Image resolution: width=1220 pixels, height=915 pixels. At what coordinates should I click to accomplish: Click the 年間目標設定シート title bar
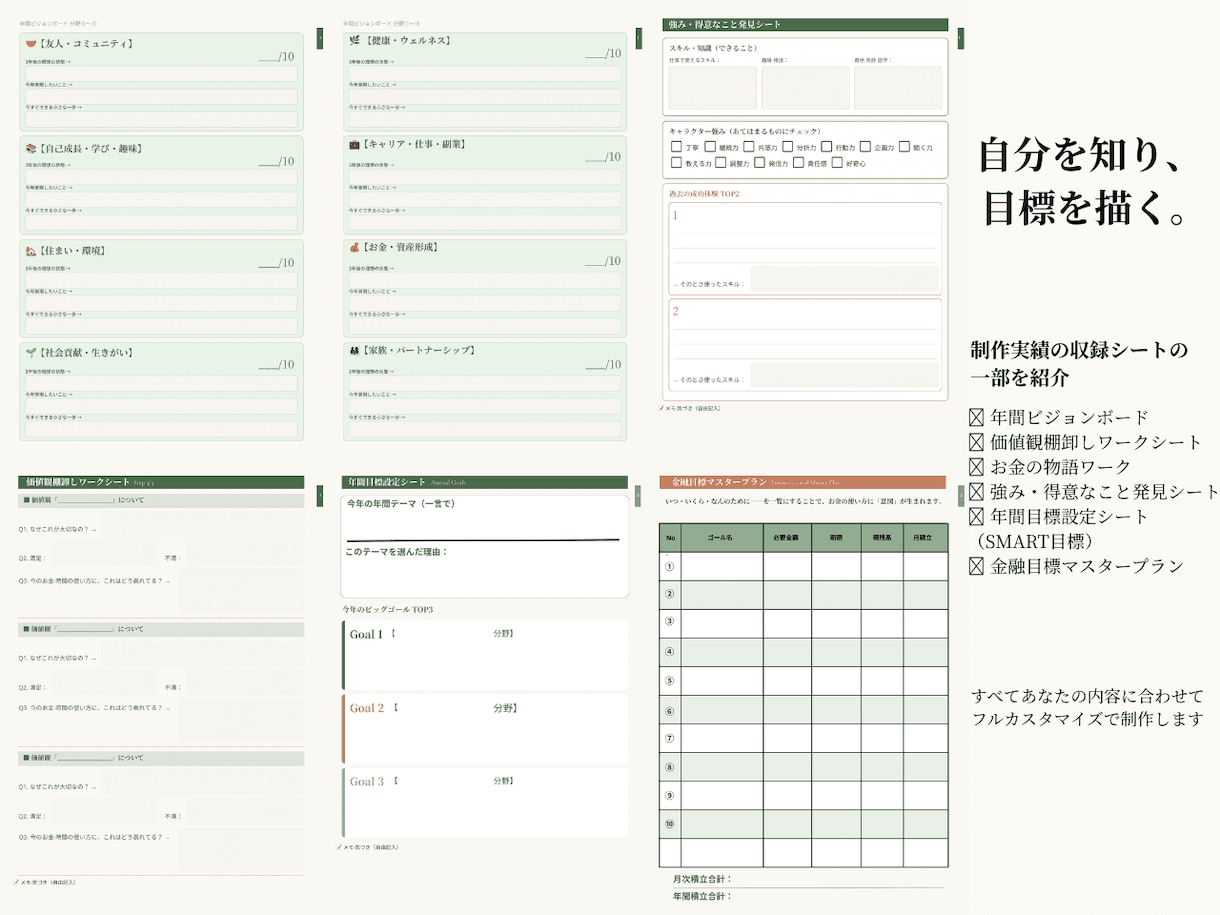pyautogui.click(x=484, y=482)
